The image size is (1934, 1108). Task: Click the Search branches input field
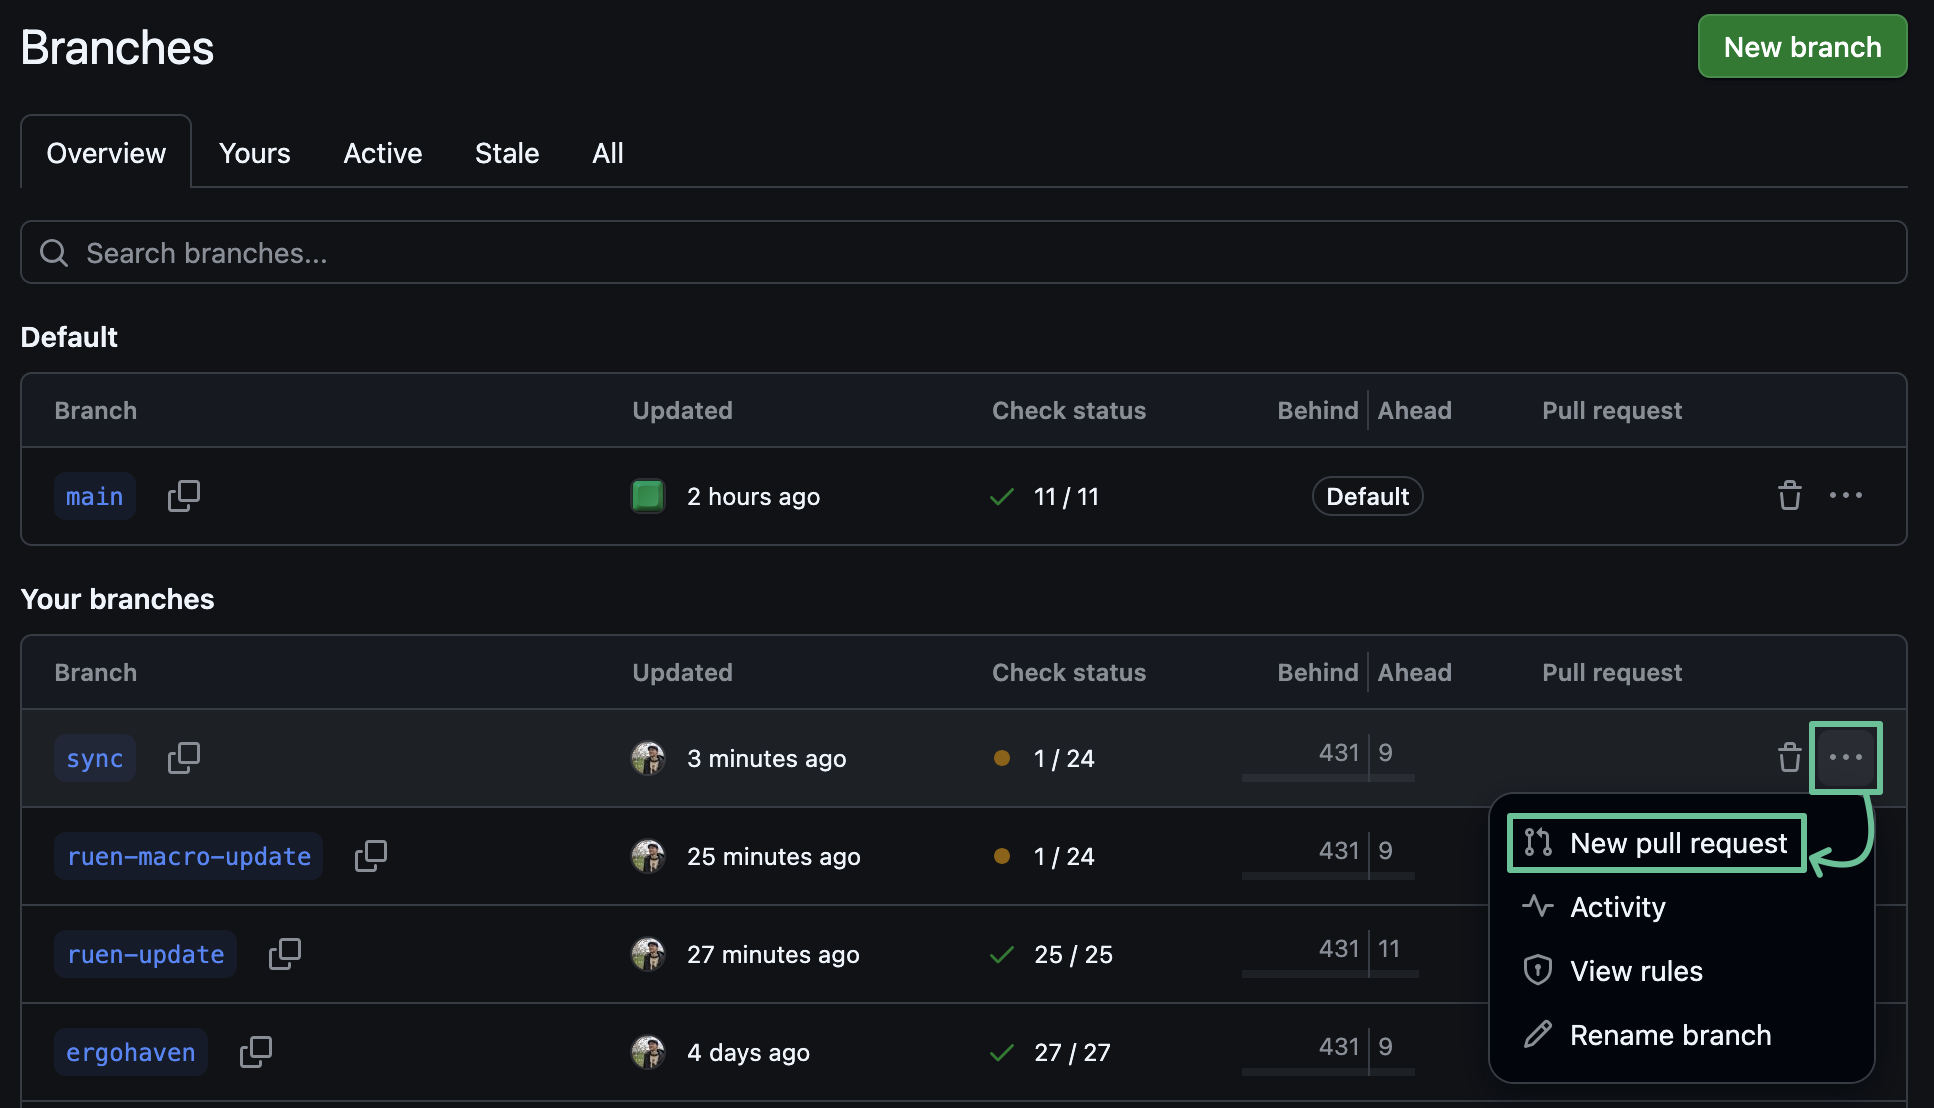click(x=963, y=253)
